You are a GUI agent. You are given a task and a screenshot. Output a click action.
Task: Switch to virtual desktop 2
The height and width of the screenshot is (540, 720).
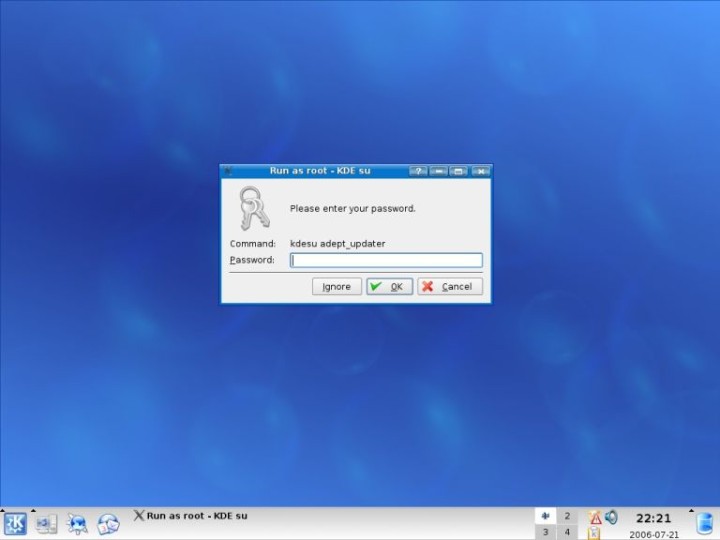click(x=567, y=516)
